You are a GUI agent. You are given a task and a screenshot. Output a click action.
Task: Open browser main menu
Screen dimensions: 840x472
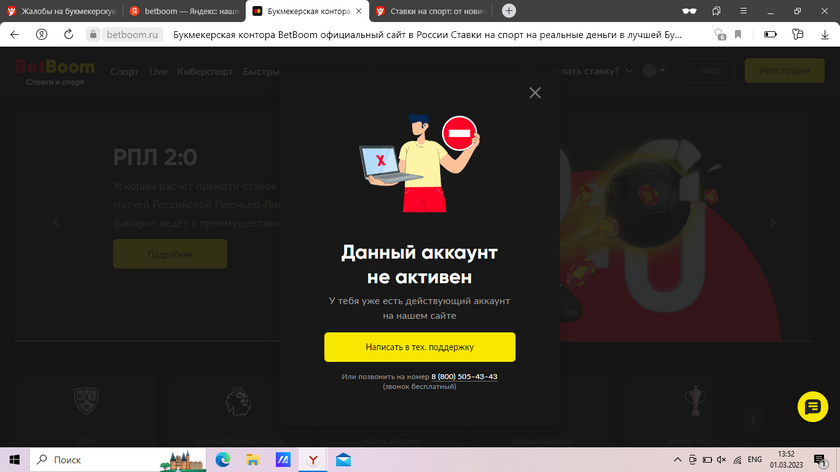743,11
